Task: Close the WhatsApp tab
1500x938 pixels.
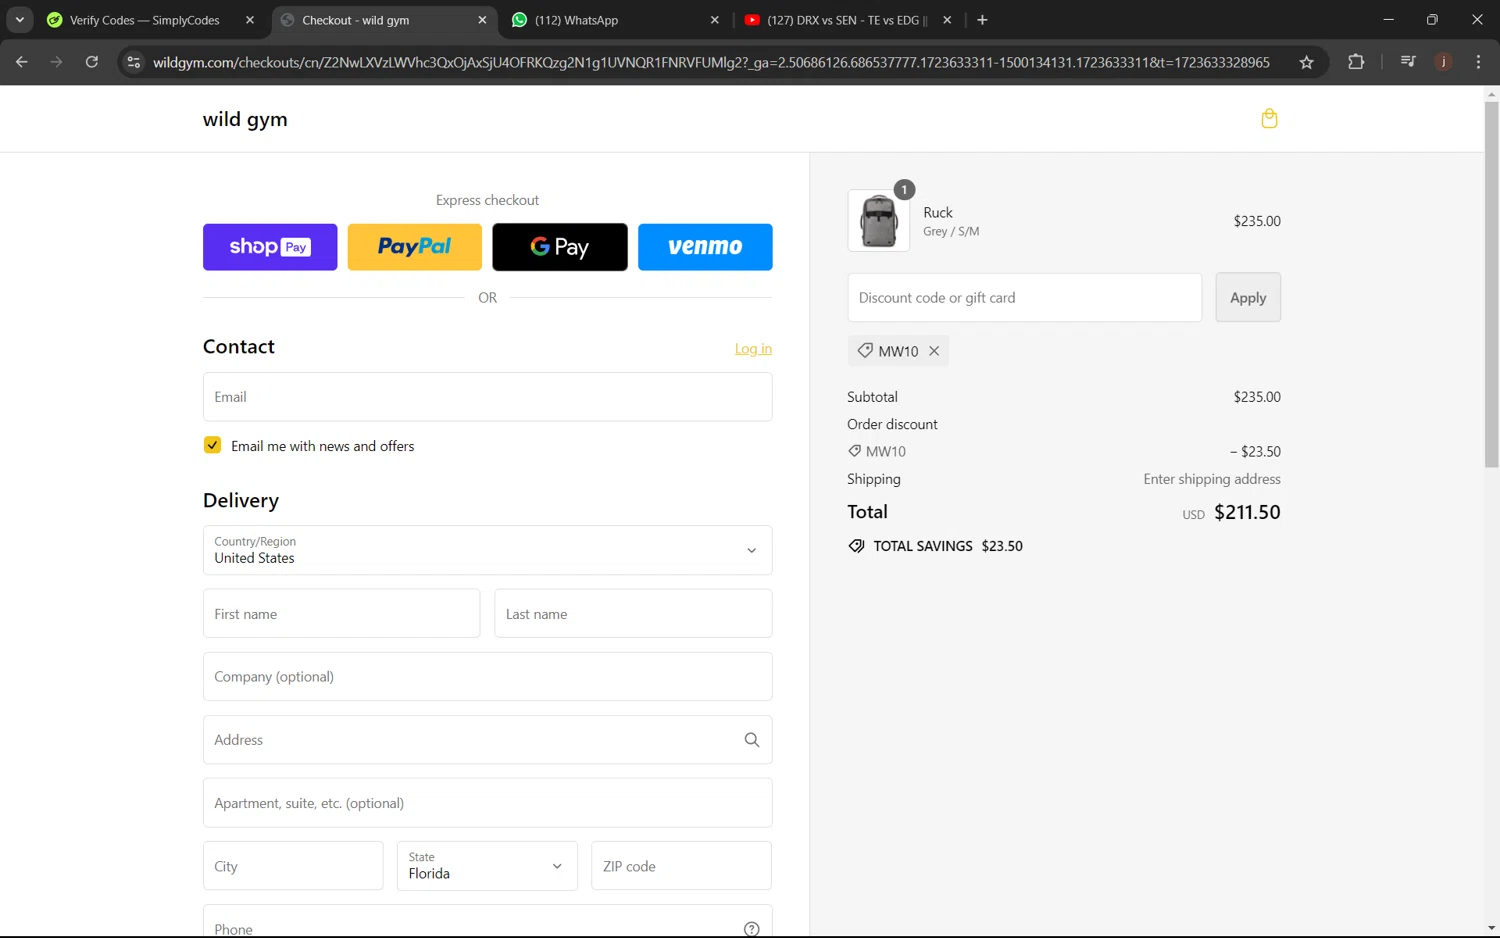Action: point(714,20)
